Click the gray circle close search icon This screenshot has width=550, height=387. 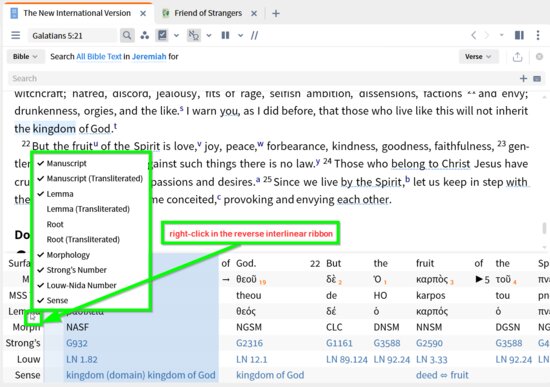point(539,56)
